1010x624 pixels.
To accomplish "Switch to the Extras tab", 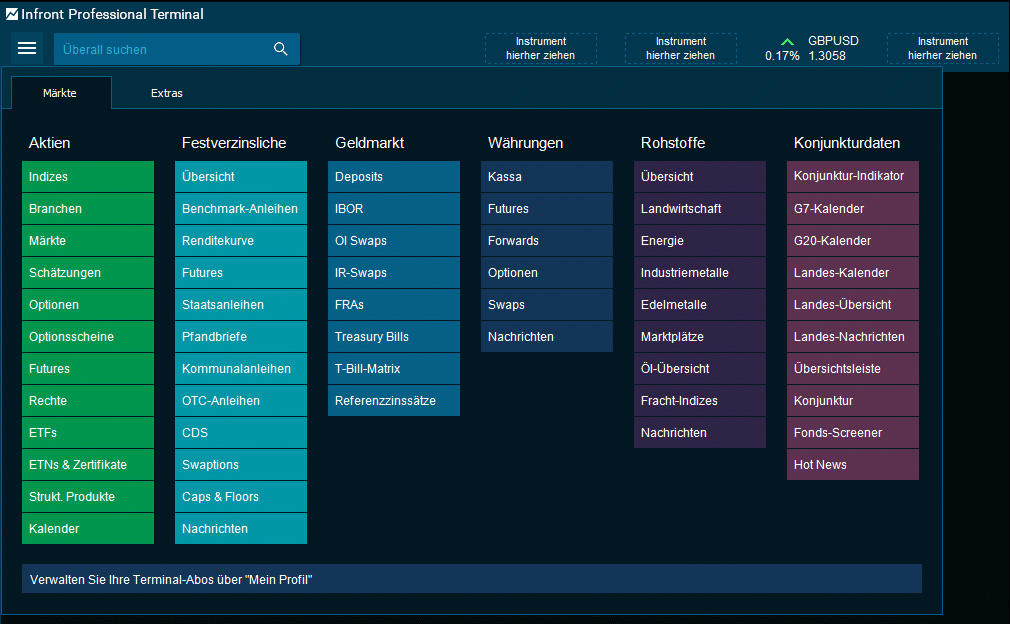I will (167, 93).
